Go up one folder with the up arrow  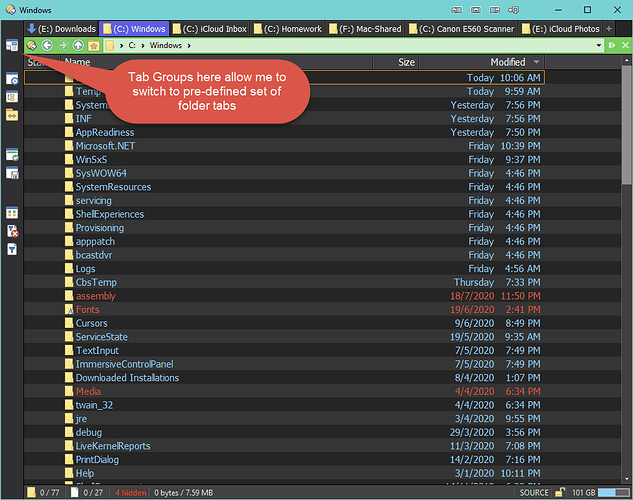[x=78, y=45]
